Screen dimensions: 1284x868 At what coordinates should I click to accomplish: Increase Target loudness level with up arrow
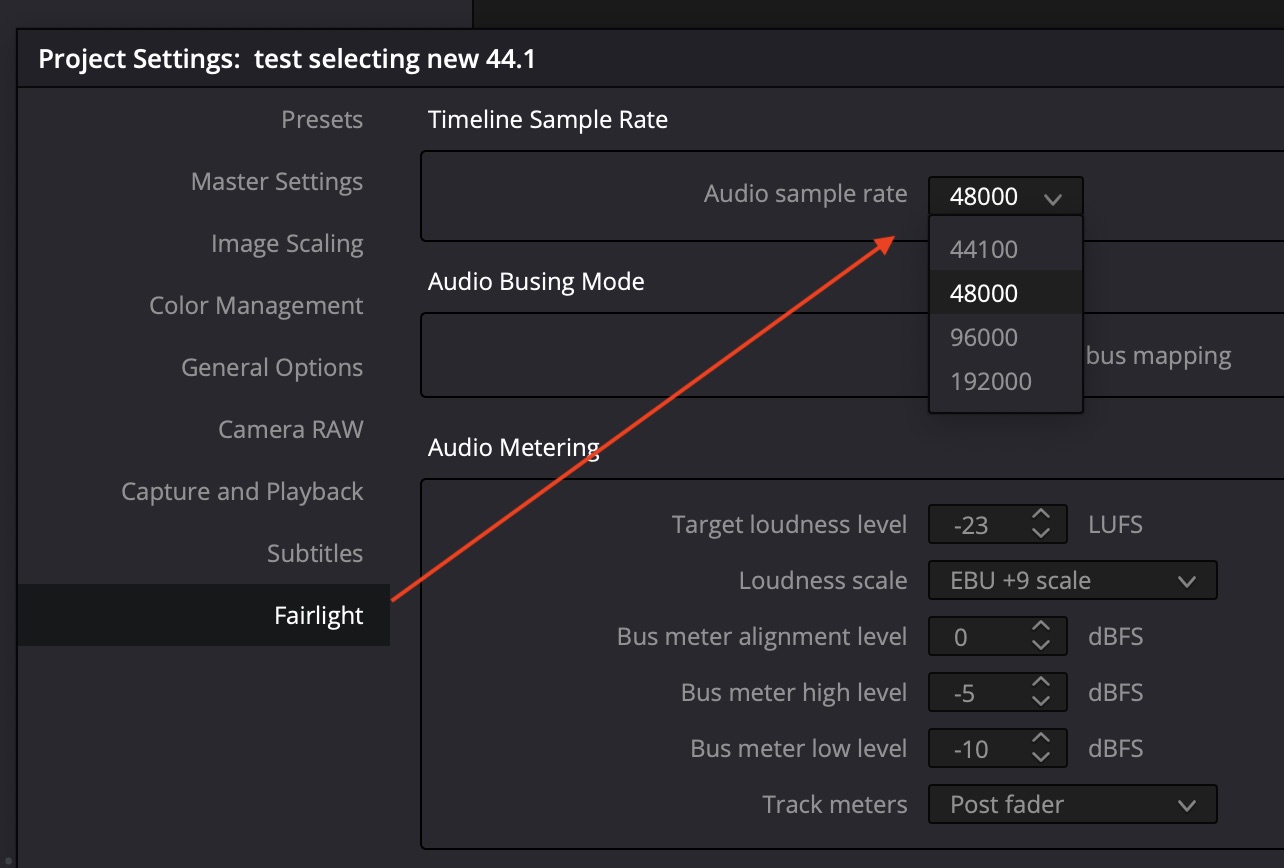coord(1041,514)
